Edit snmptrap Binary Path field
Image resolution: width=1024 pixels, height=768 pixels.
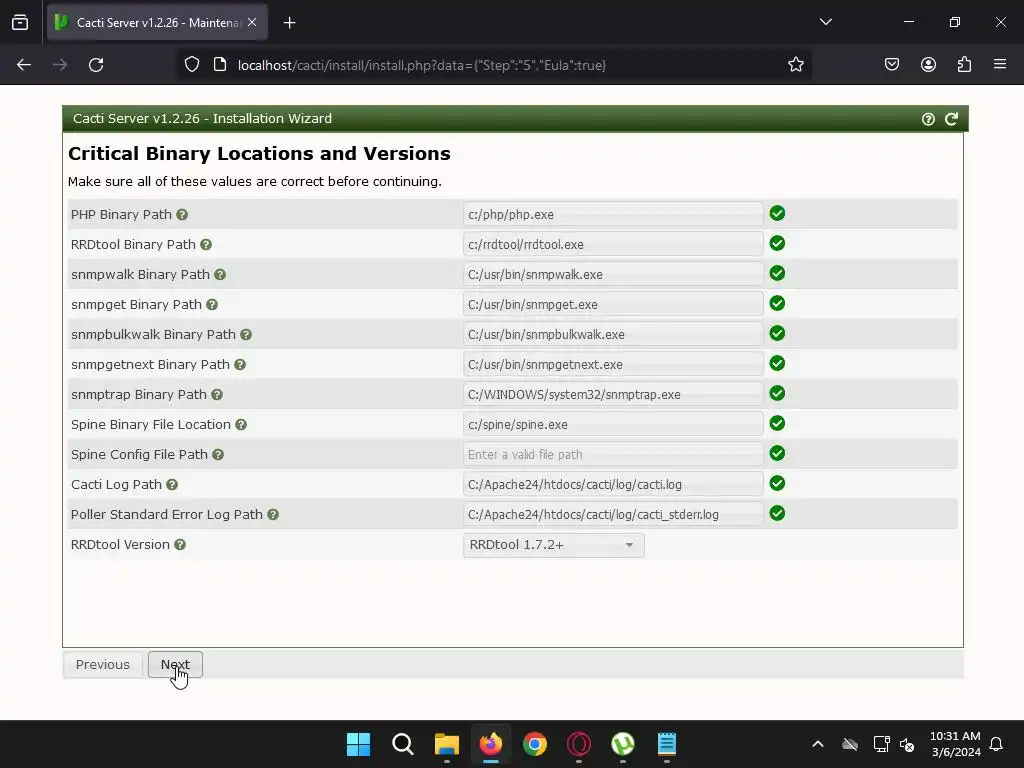(x=613, y=395)
